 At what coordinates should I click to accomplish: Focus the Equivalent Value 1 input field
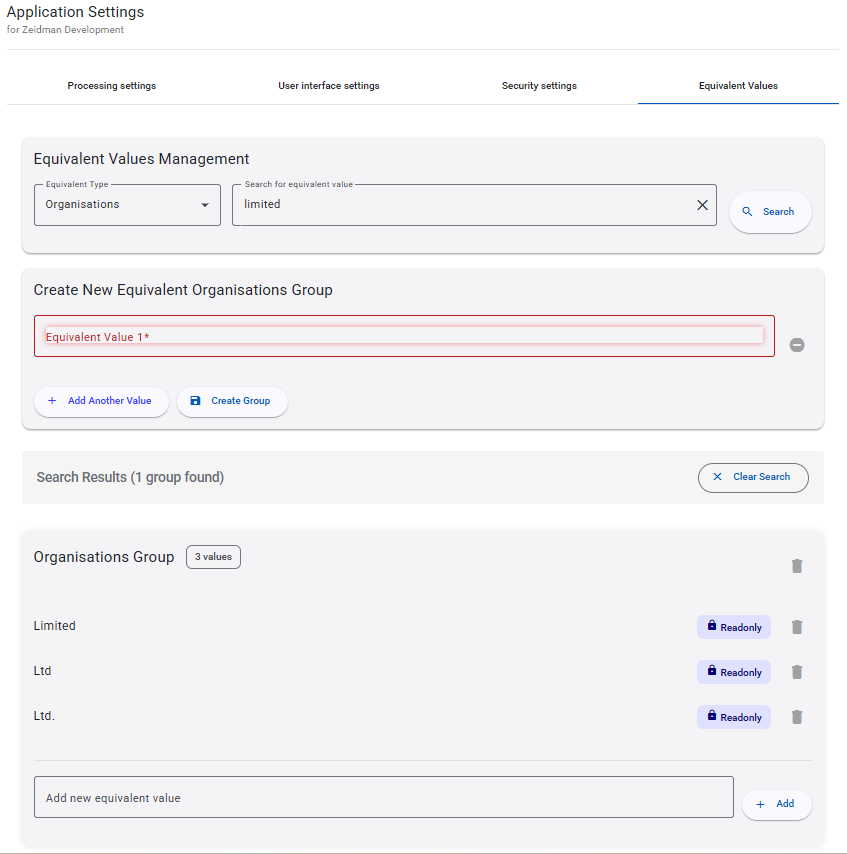pos(403,337)
